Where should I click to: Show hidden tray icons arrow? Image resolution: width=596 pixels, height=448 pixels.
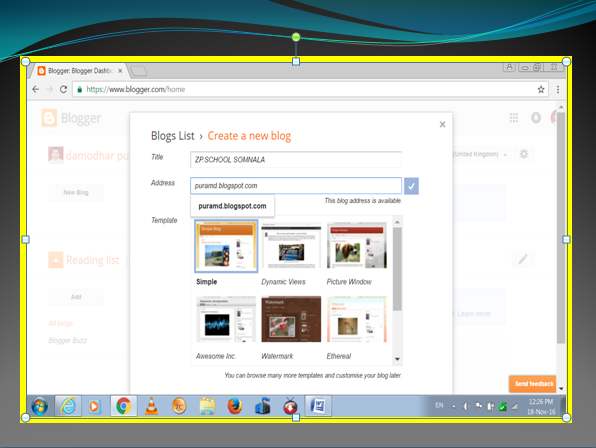(x=454, y=407)
